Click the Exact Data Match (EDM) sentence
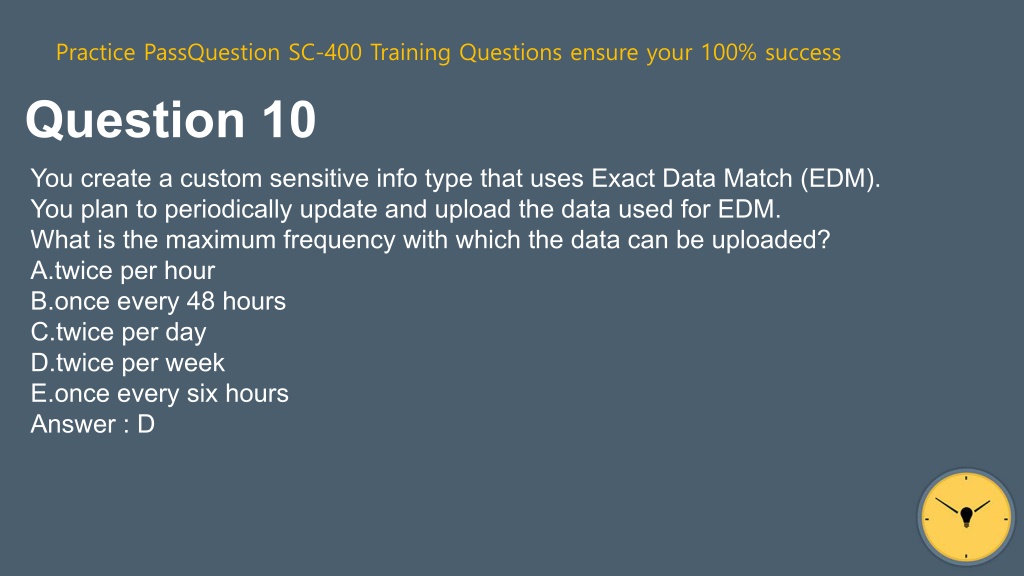 click(455, 178)
